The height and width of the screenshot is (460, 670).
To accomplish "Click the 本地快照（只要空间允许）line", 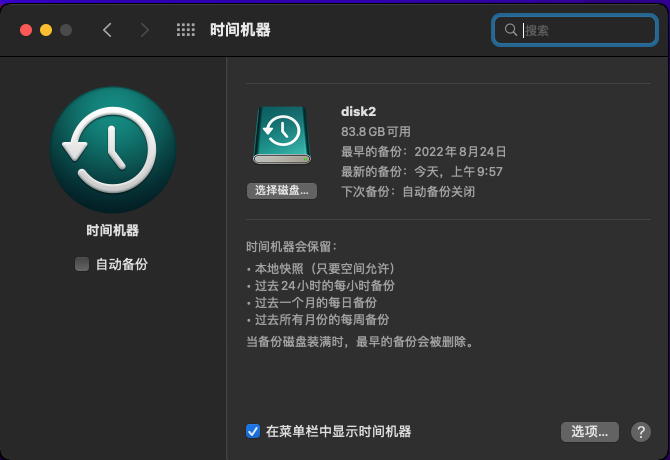I will [x=321, y=269].
